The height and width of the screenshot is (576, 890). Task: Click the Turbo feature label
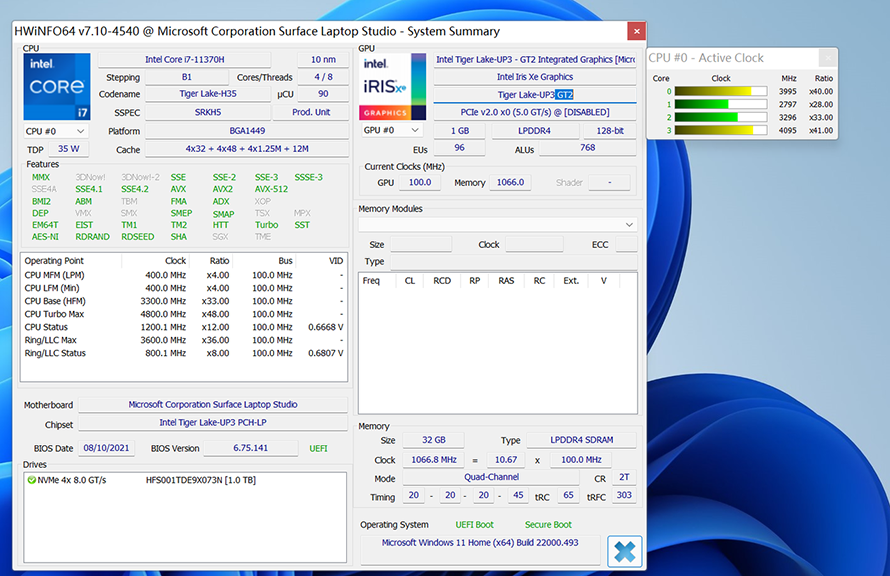(x=266, y=225)
